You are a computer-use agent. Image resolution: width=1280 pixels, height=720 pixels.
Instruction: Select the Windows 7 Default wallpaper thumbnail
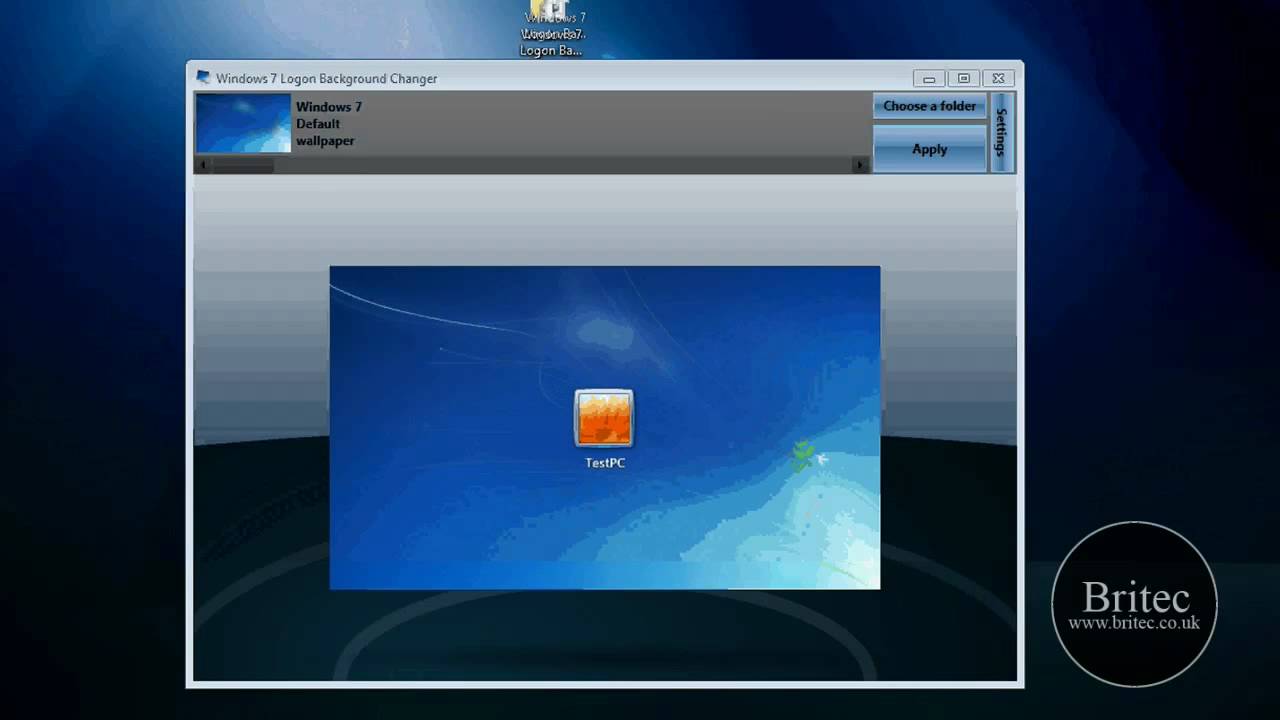point(244,123)
